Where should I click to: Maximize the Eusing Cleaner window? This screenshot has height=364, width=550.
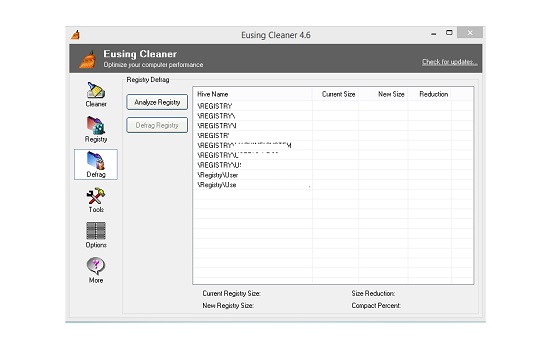click(x=449, y=33)
